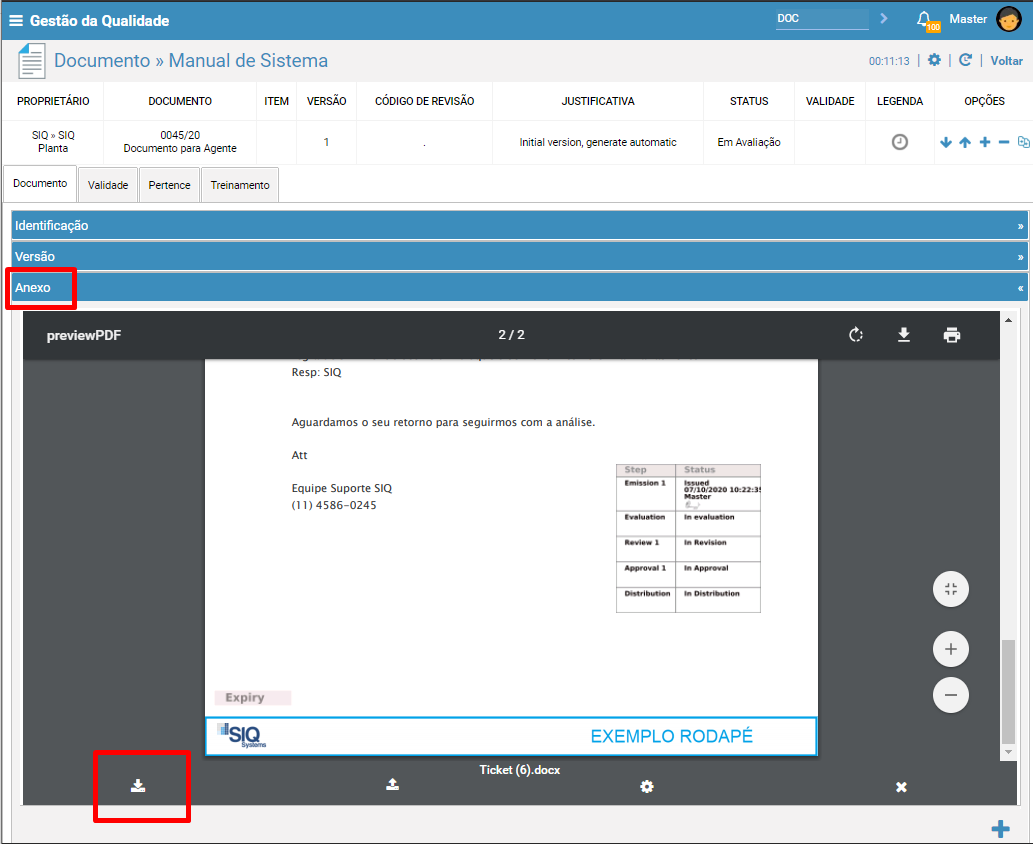
Task: Click the up arrow in Opções
Action: coord(965,142)
